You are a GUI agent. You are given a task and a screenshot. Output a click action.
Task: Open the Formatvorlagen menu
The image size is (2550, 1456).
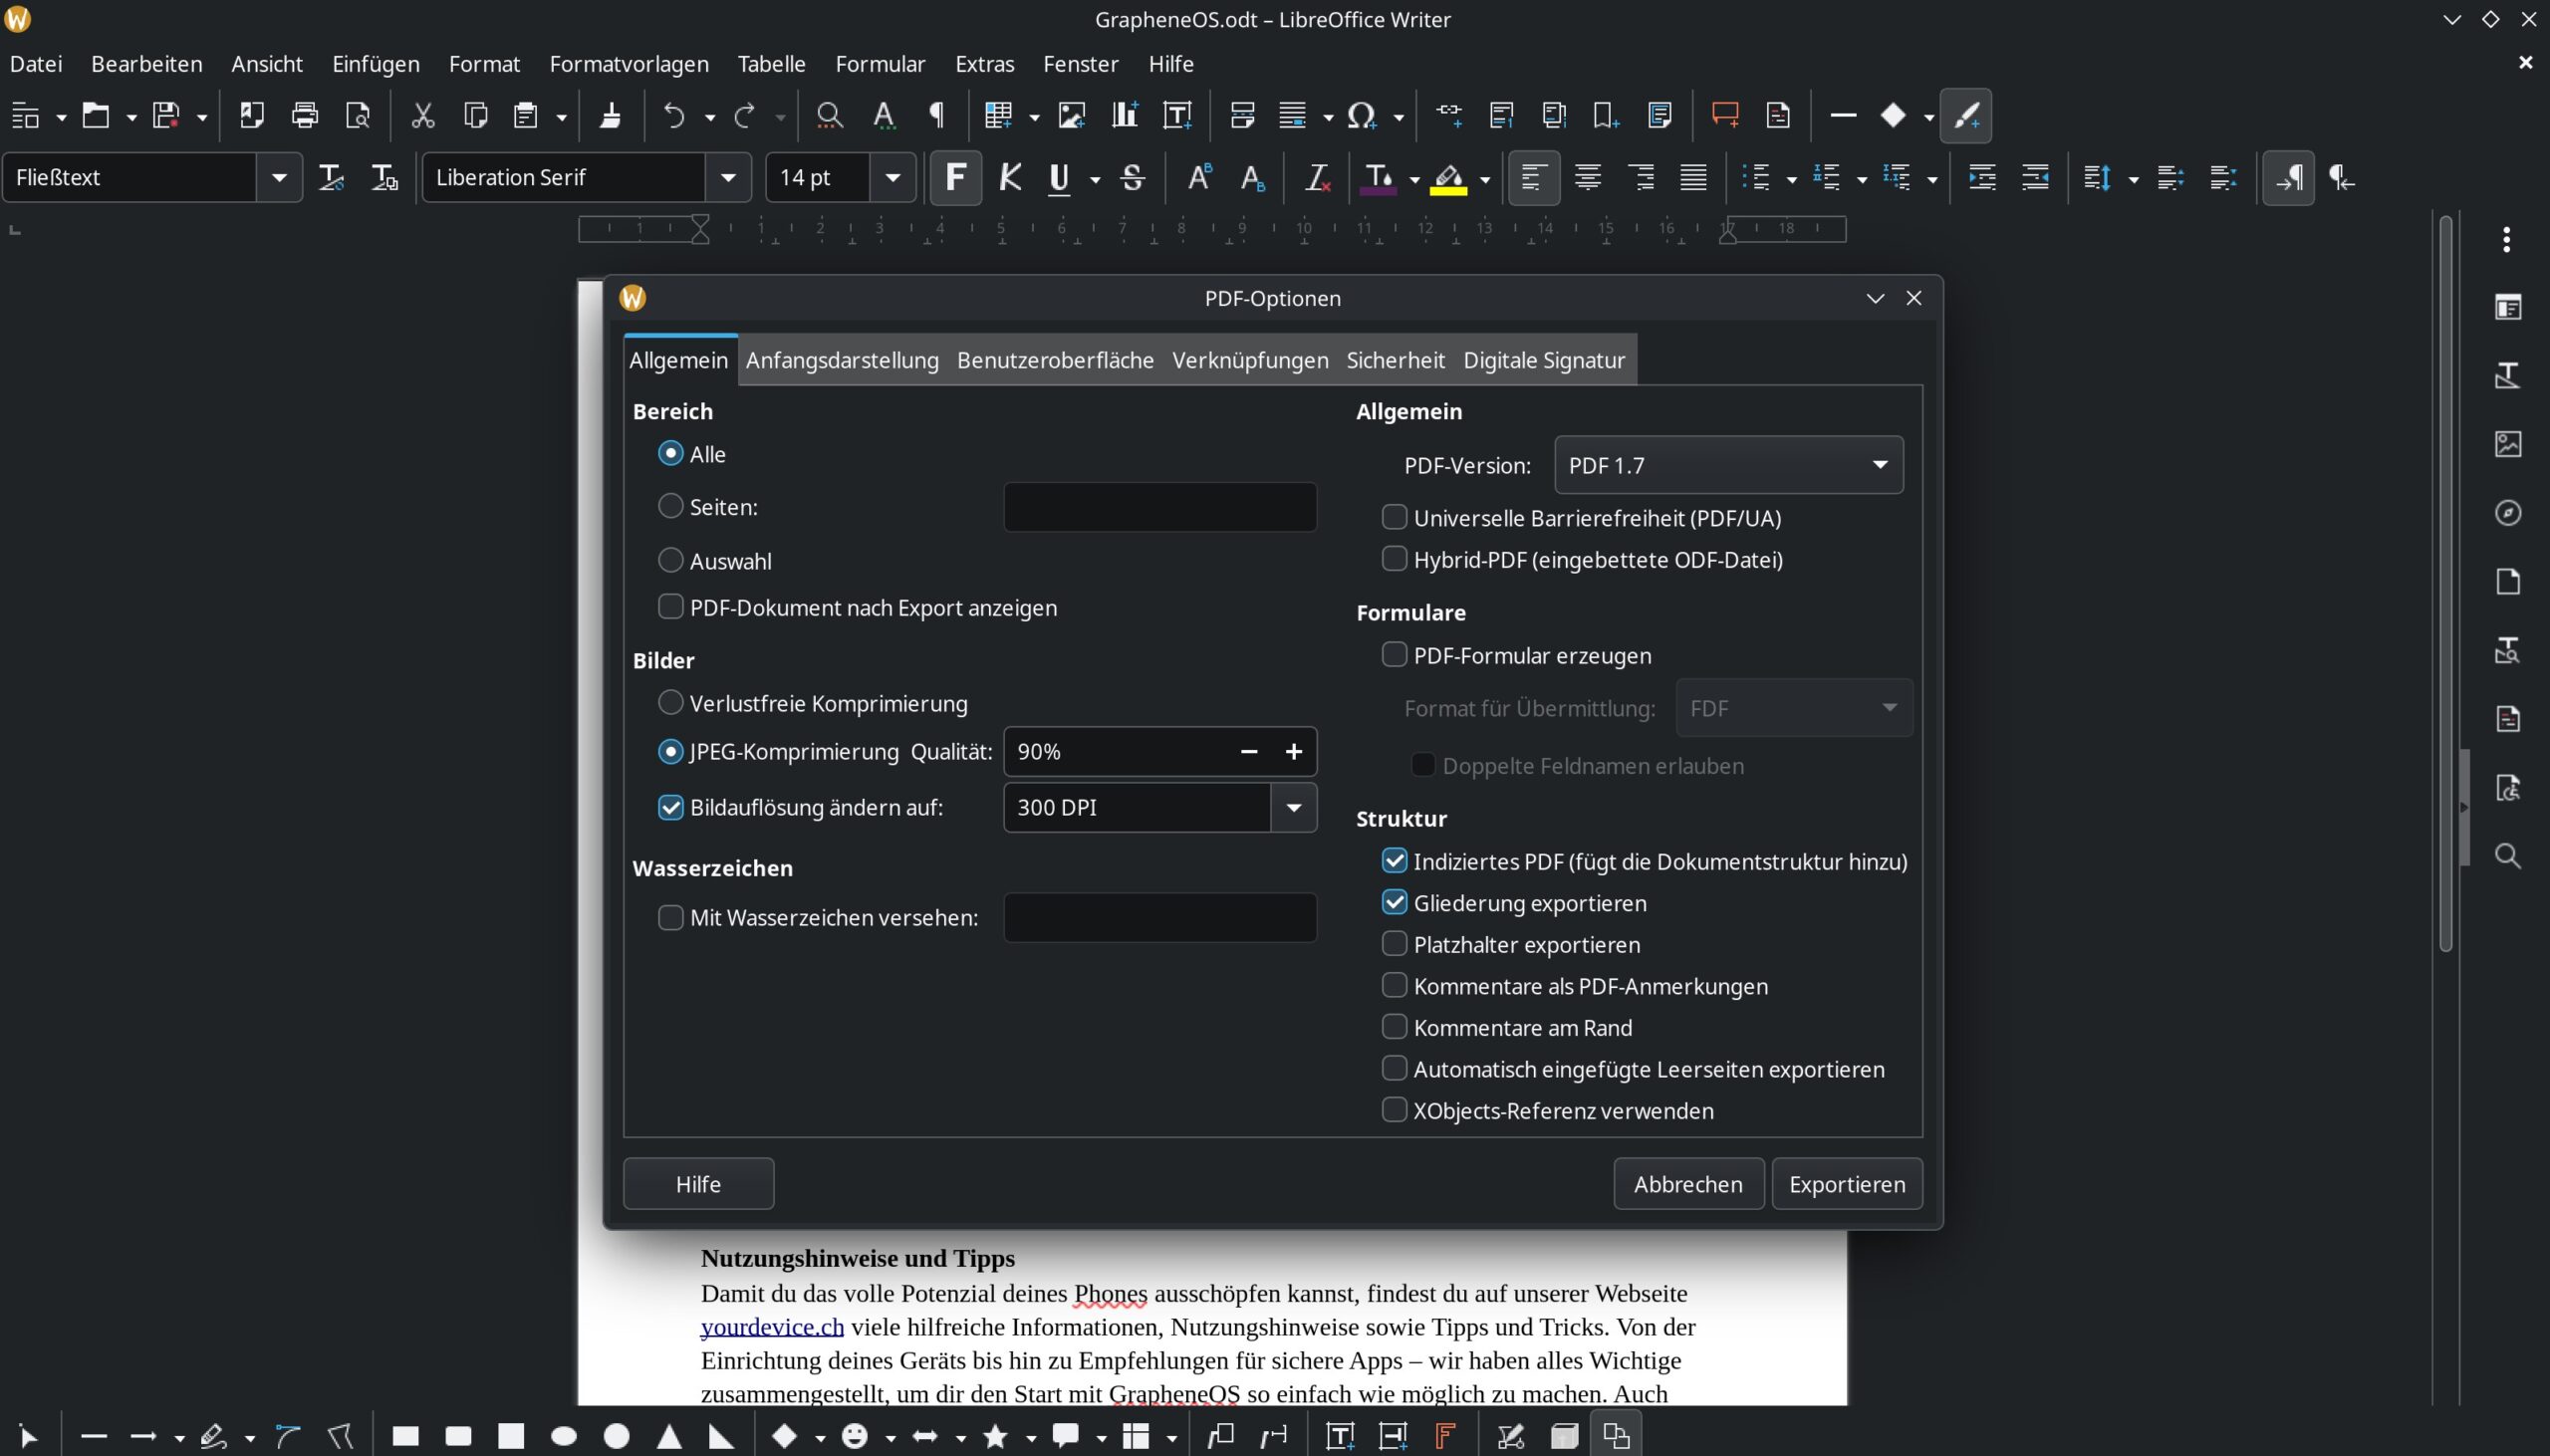(x=628, y=64)
